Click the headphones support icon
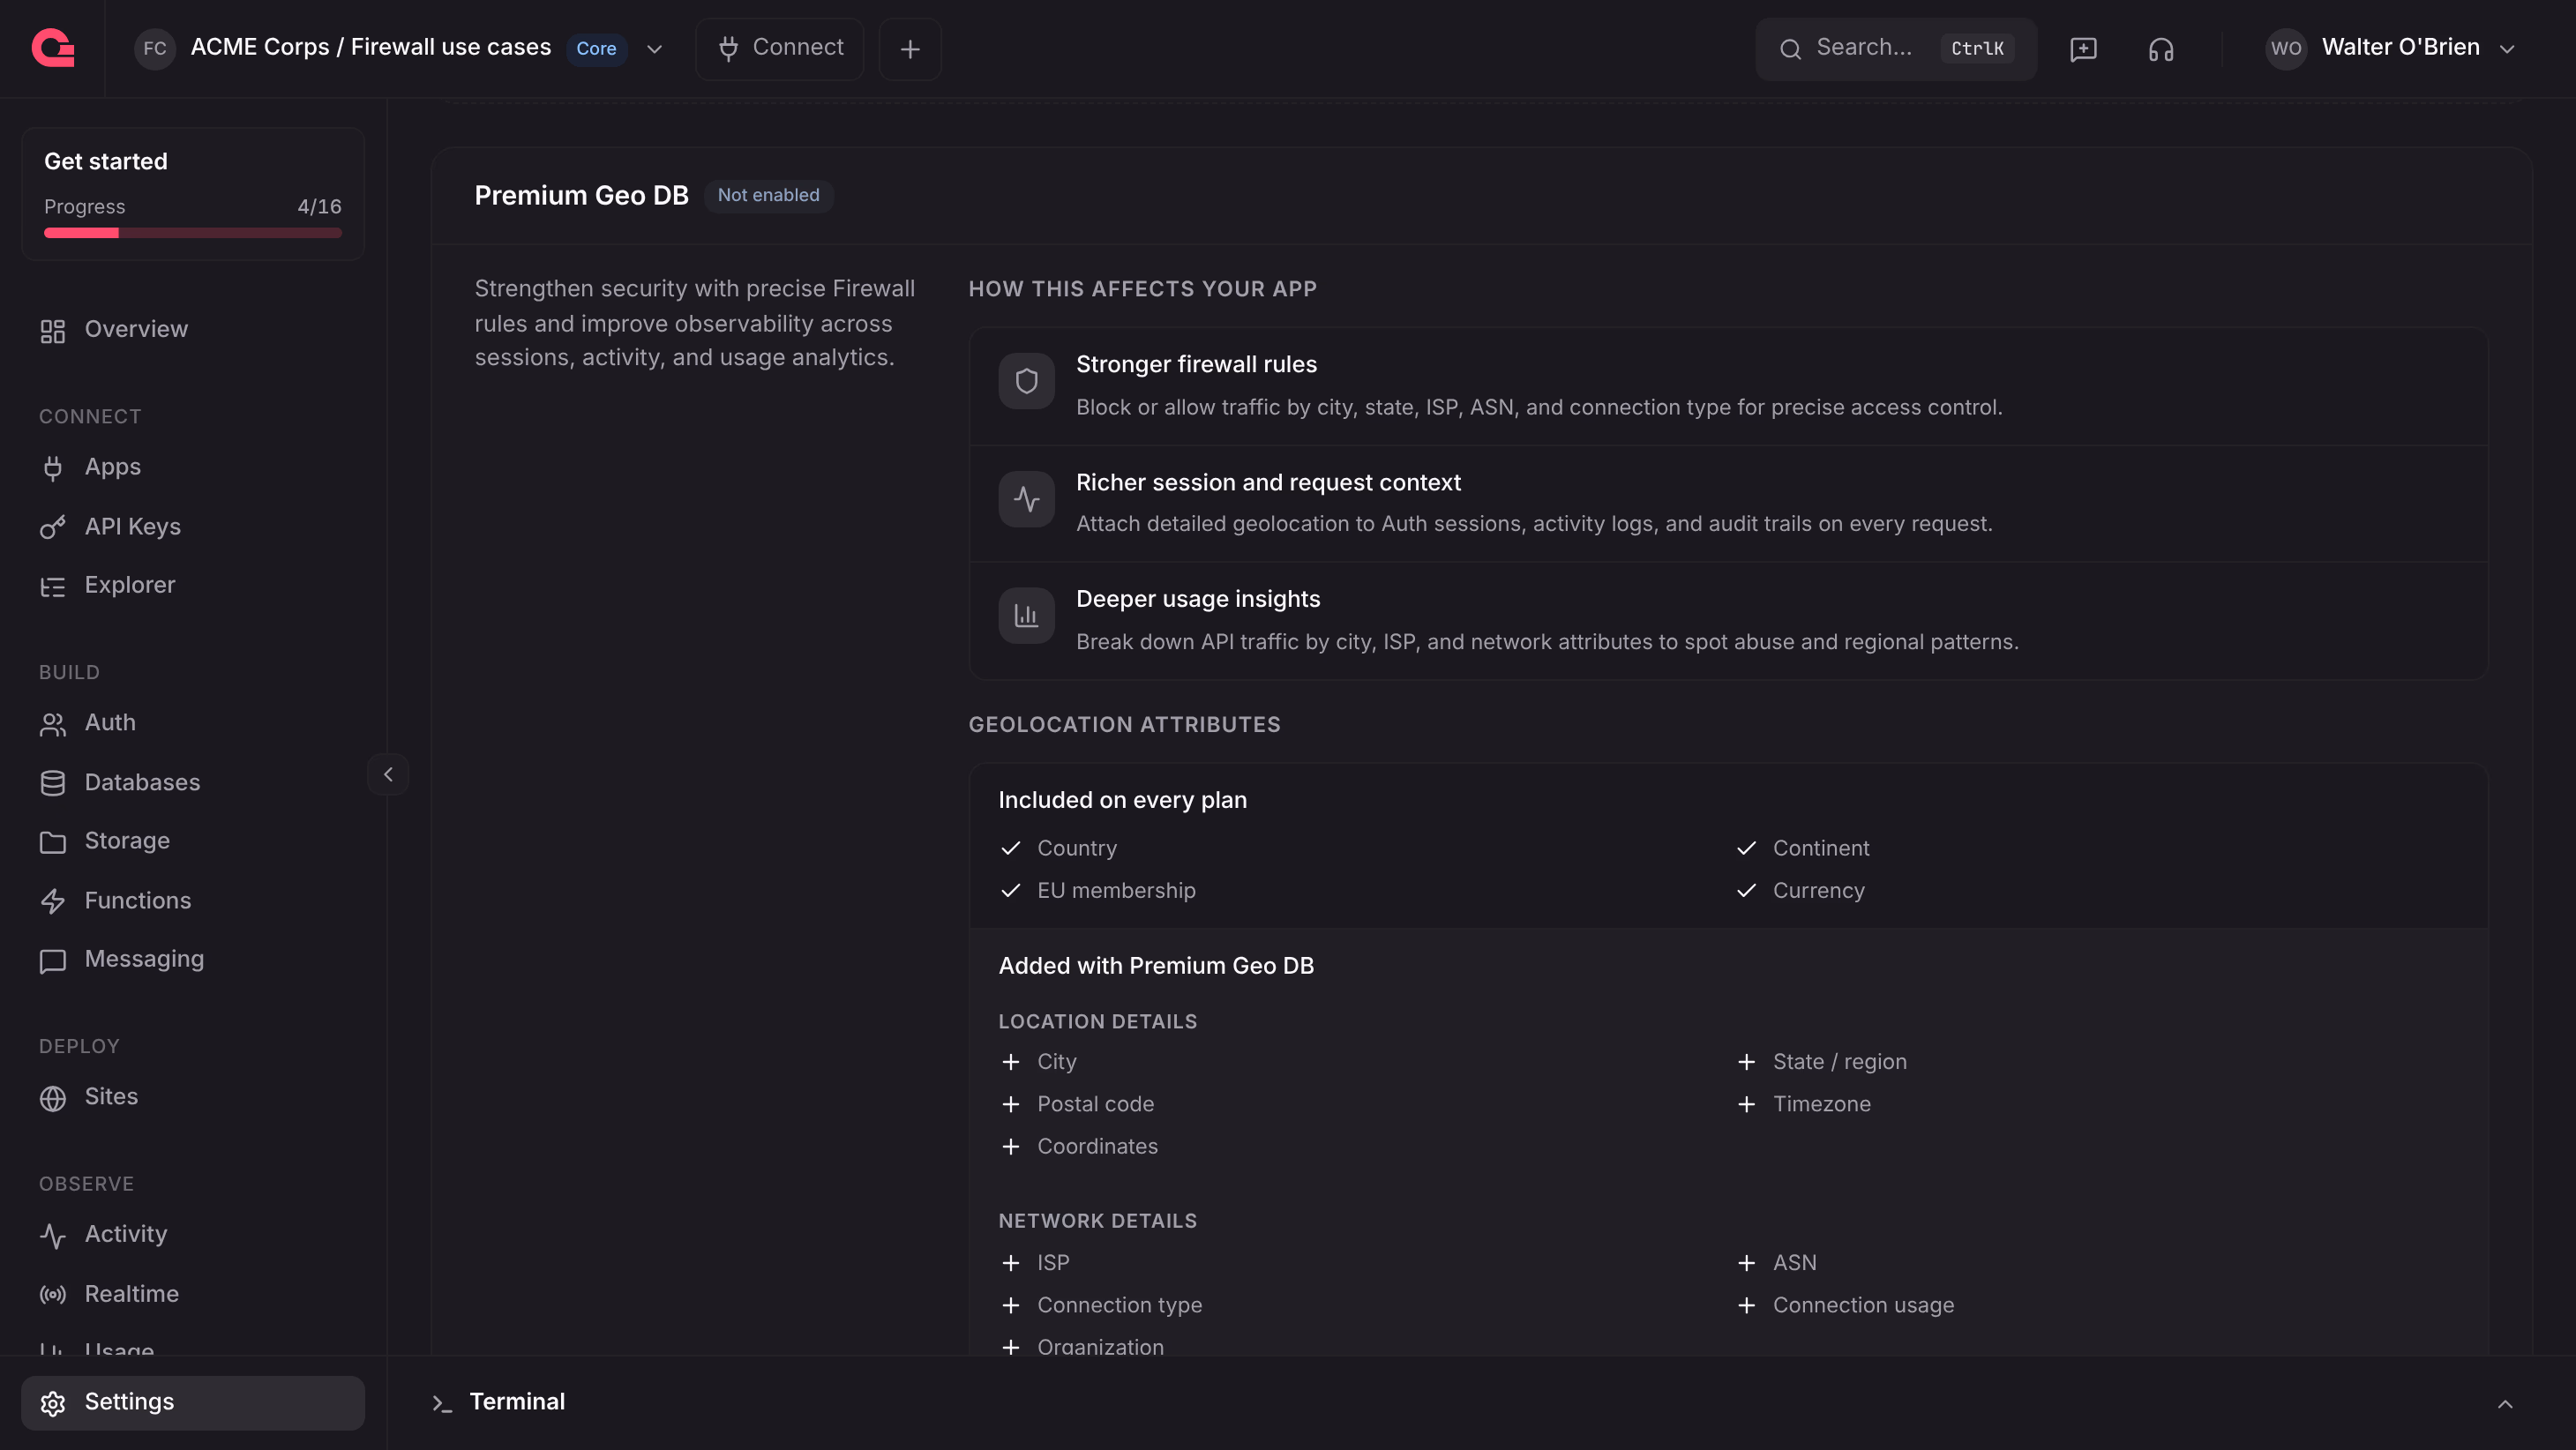The height and width of the screenshot is (1450, 2576). [2161, 49]
